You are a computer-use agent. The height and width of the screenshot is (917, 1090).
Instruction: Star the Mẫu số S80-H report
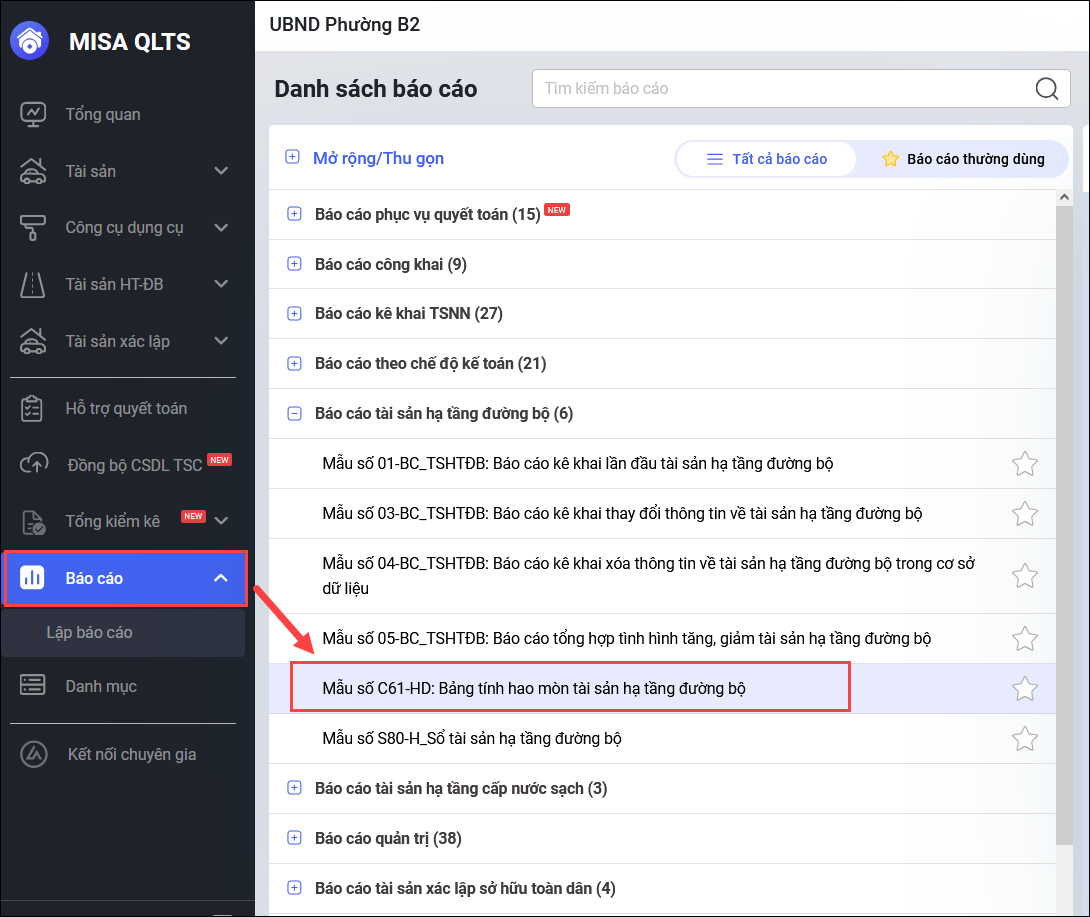[x=1025, y=738]
